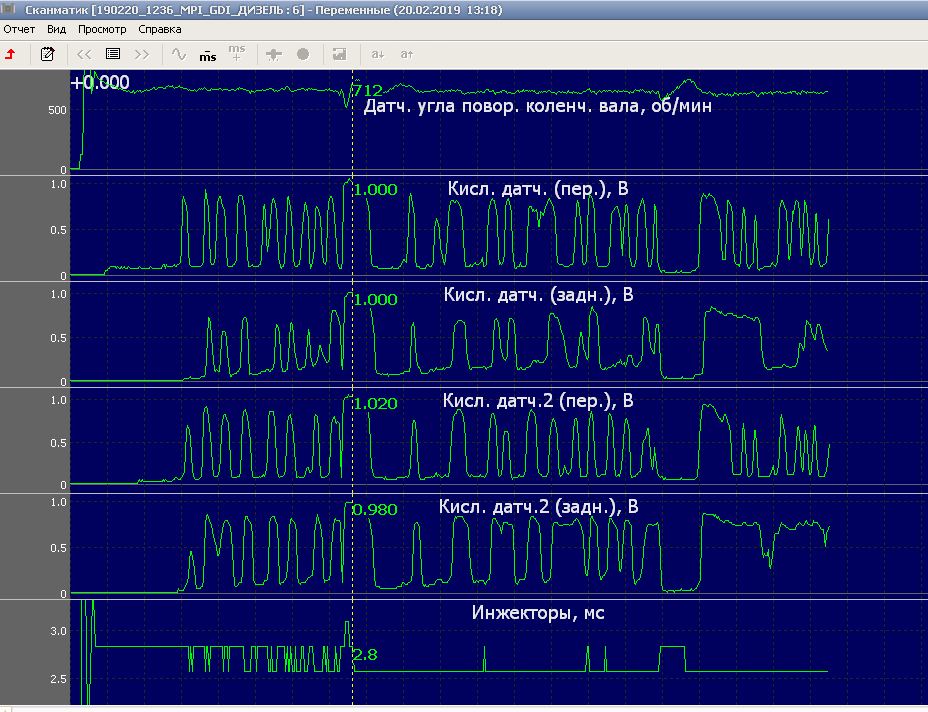
Task: Click the sort descending a↓ icon
Action: tap(378, 54)
